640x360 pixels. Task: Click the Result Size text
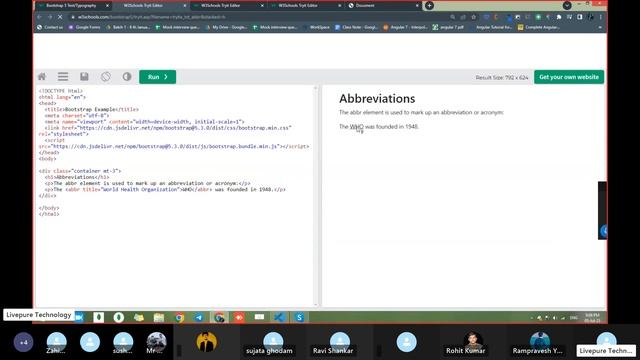(x=502, y=77)
